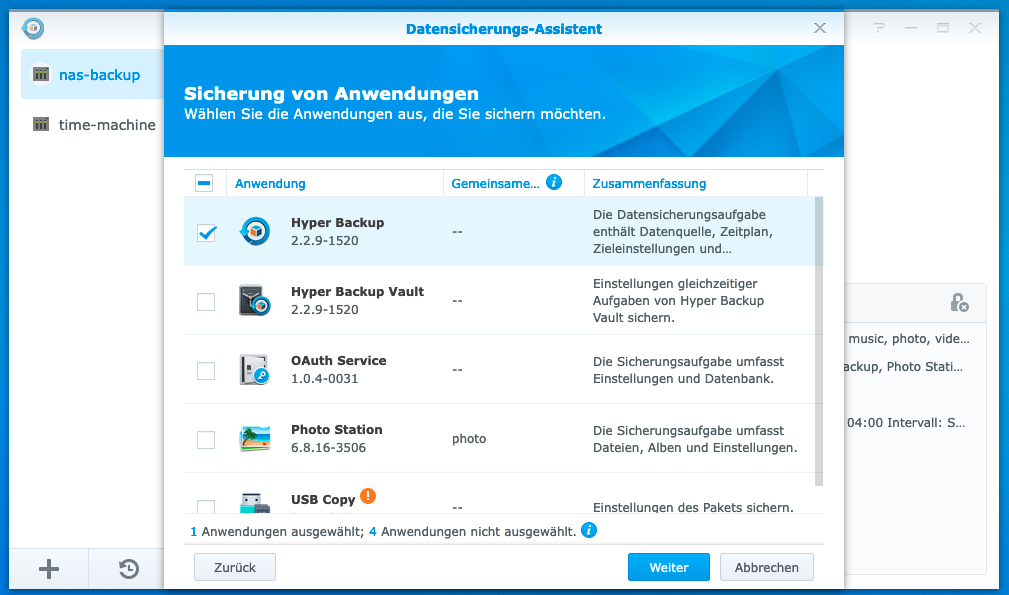Click the Hyper Backup application icon
The height and width of the screenshot is (595, 1009).
254,232
